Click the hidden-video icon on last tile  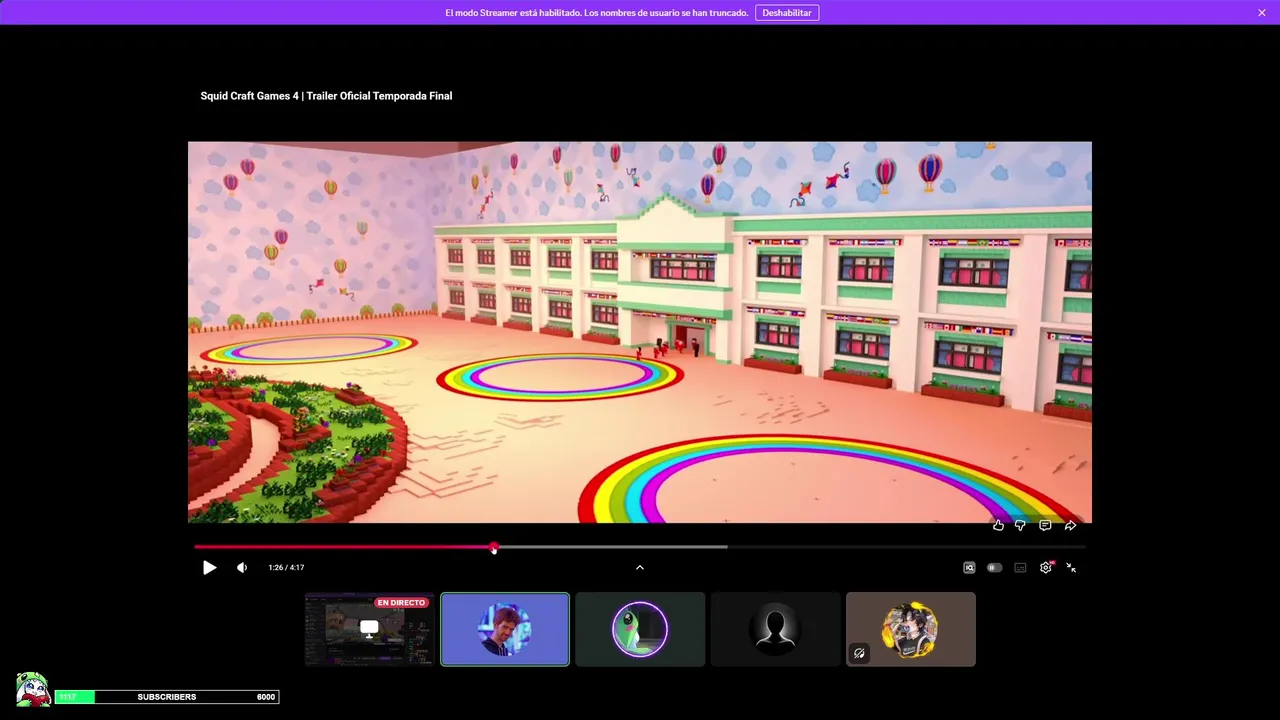[x=859, y=654]
